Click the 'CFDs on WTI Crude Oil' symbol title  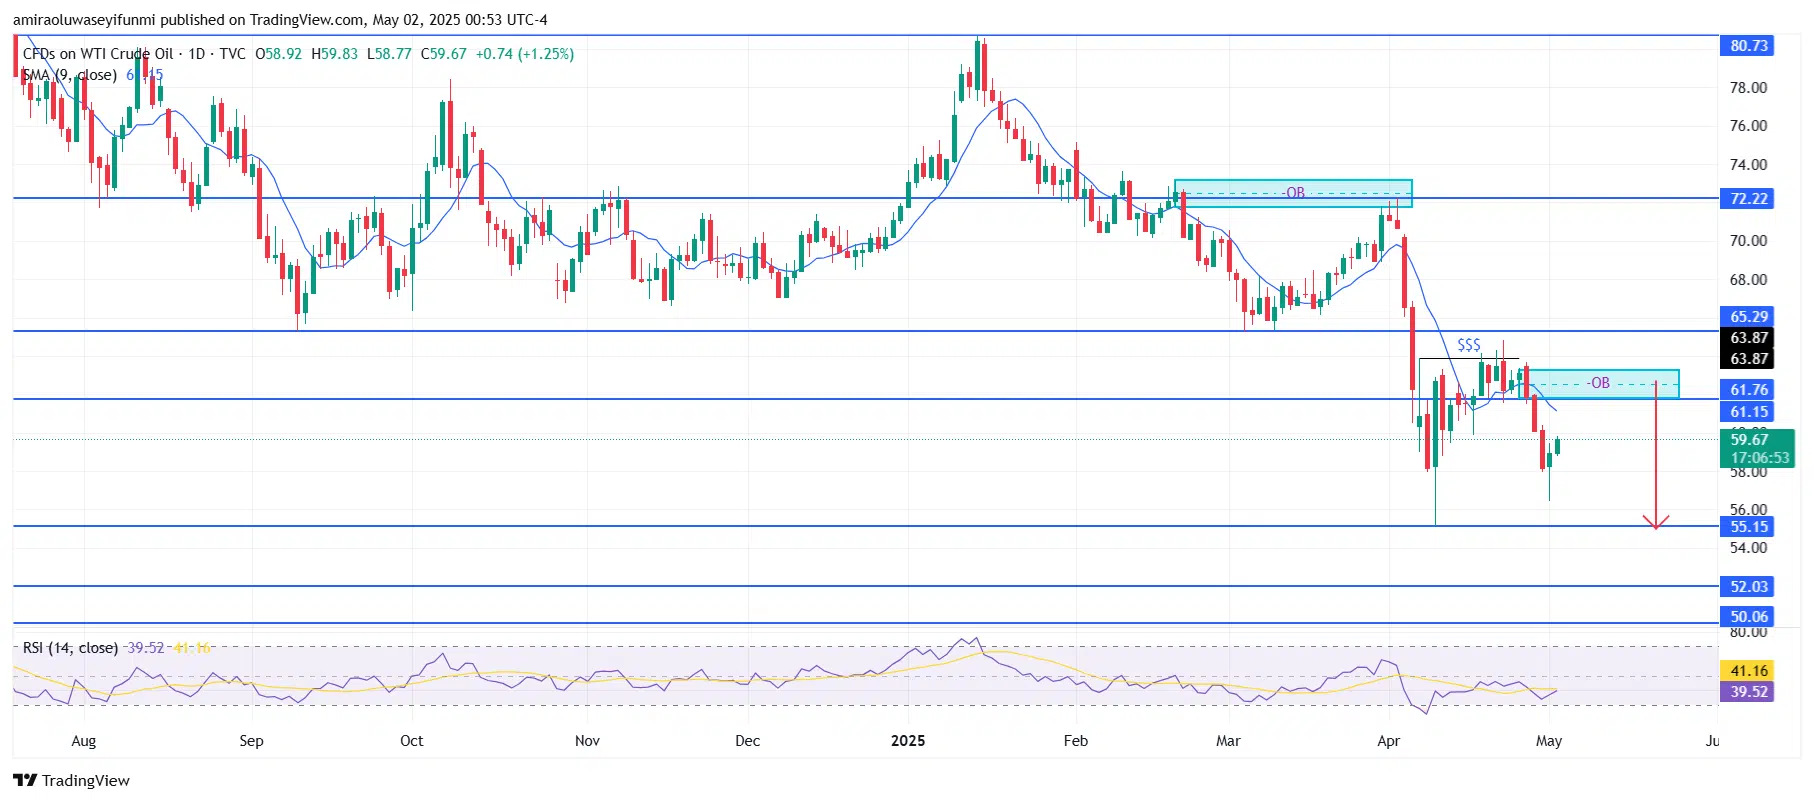[98, 54]
